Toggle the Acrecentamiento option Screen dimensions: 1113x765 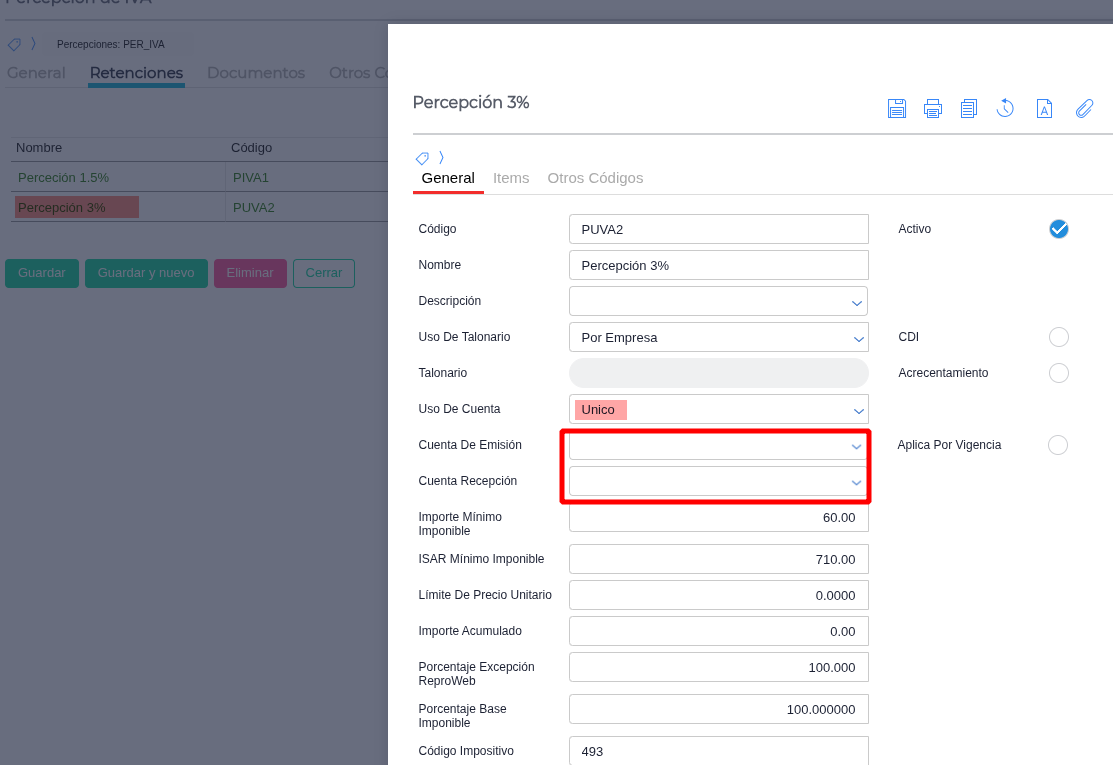pos(1058,373)
